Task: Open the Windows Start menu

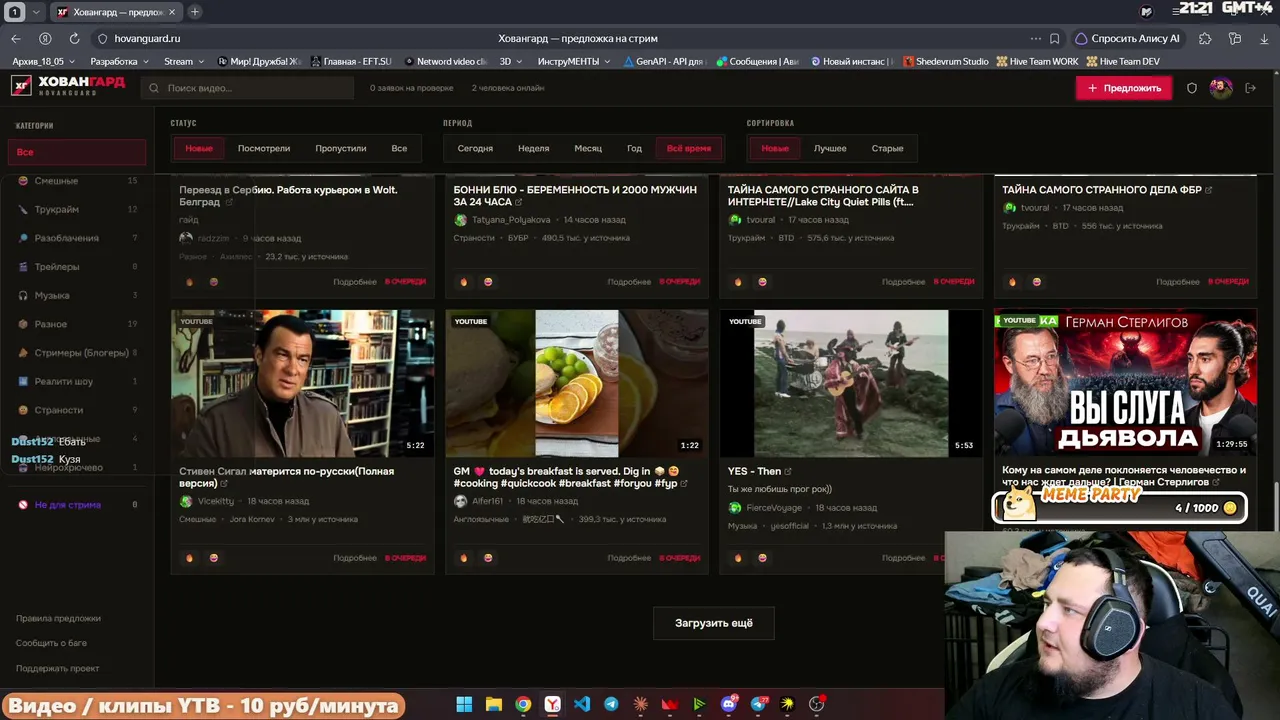Action: [464, 704]
